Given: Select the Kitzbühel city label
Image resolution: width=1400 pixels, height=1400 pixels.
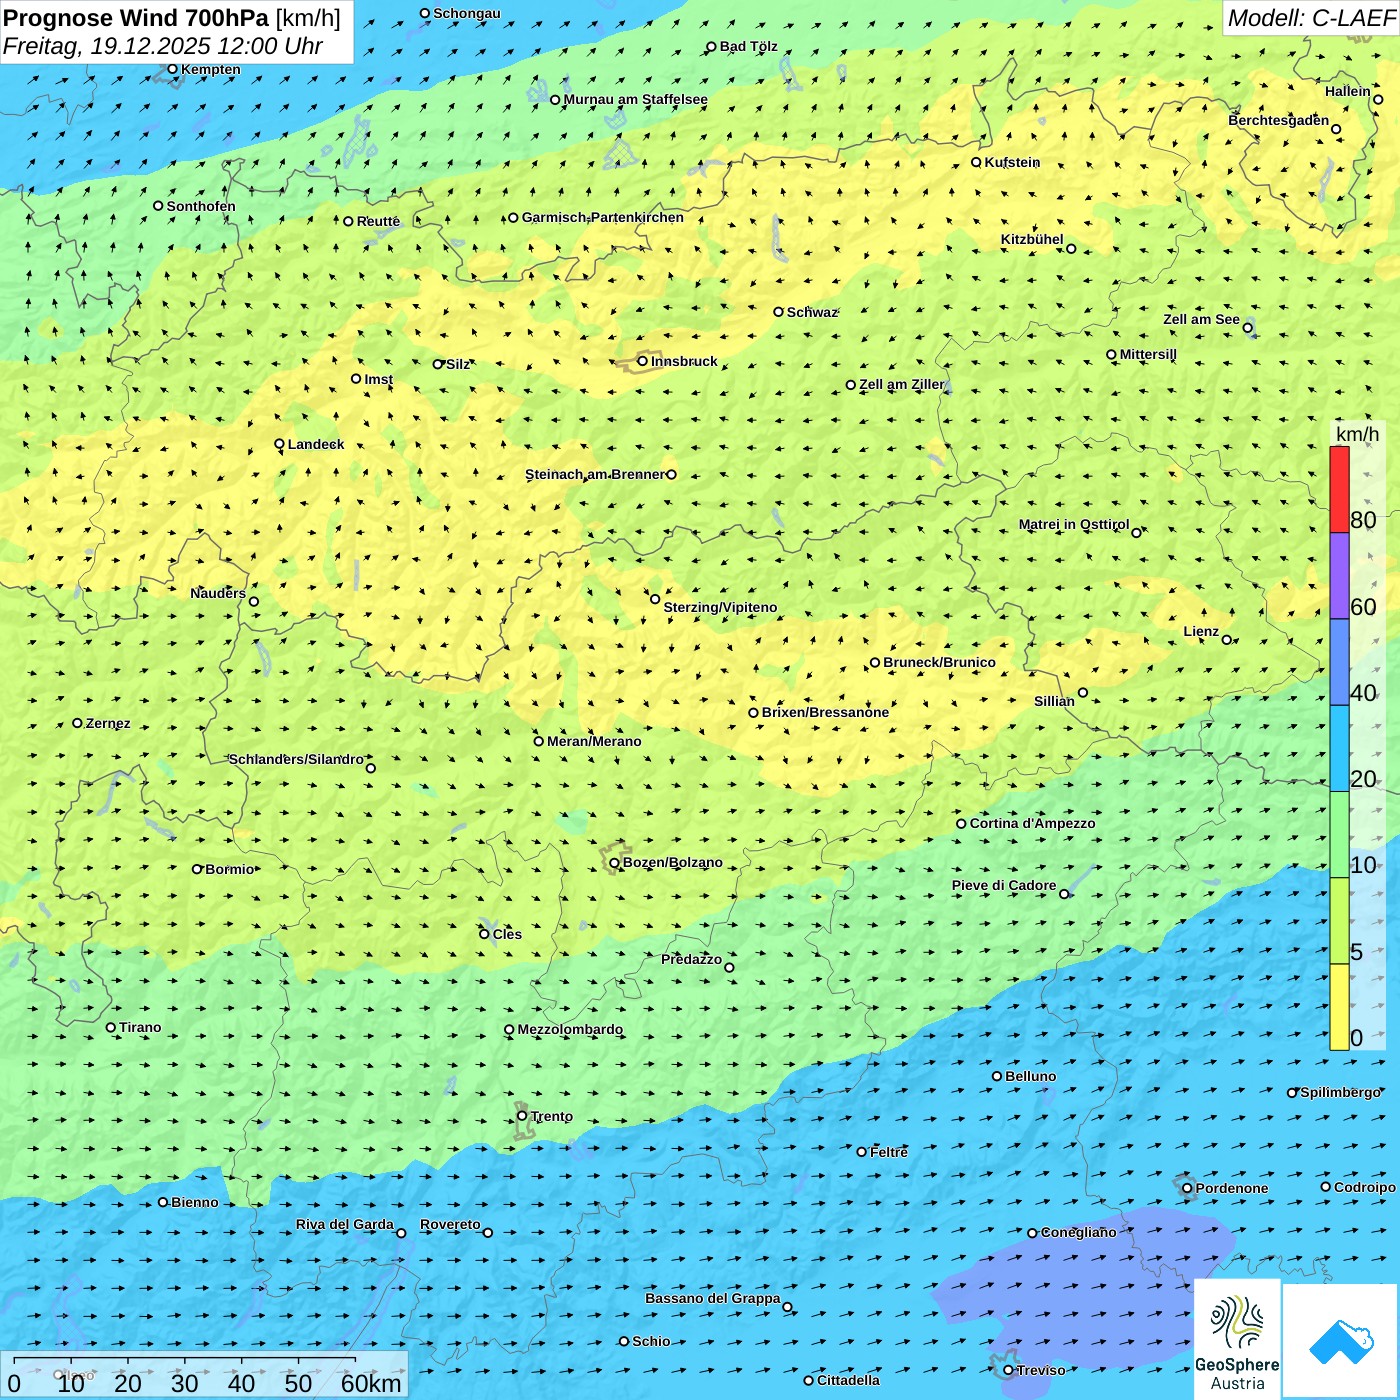Looking at the screenshot, I should pos(1032,239).
